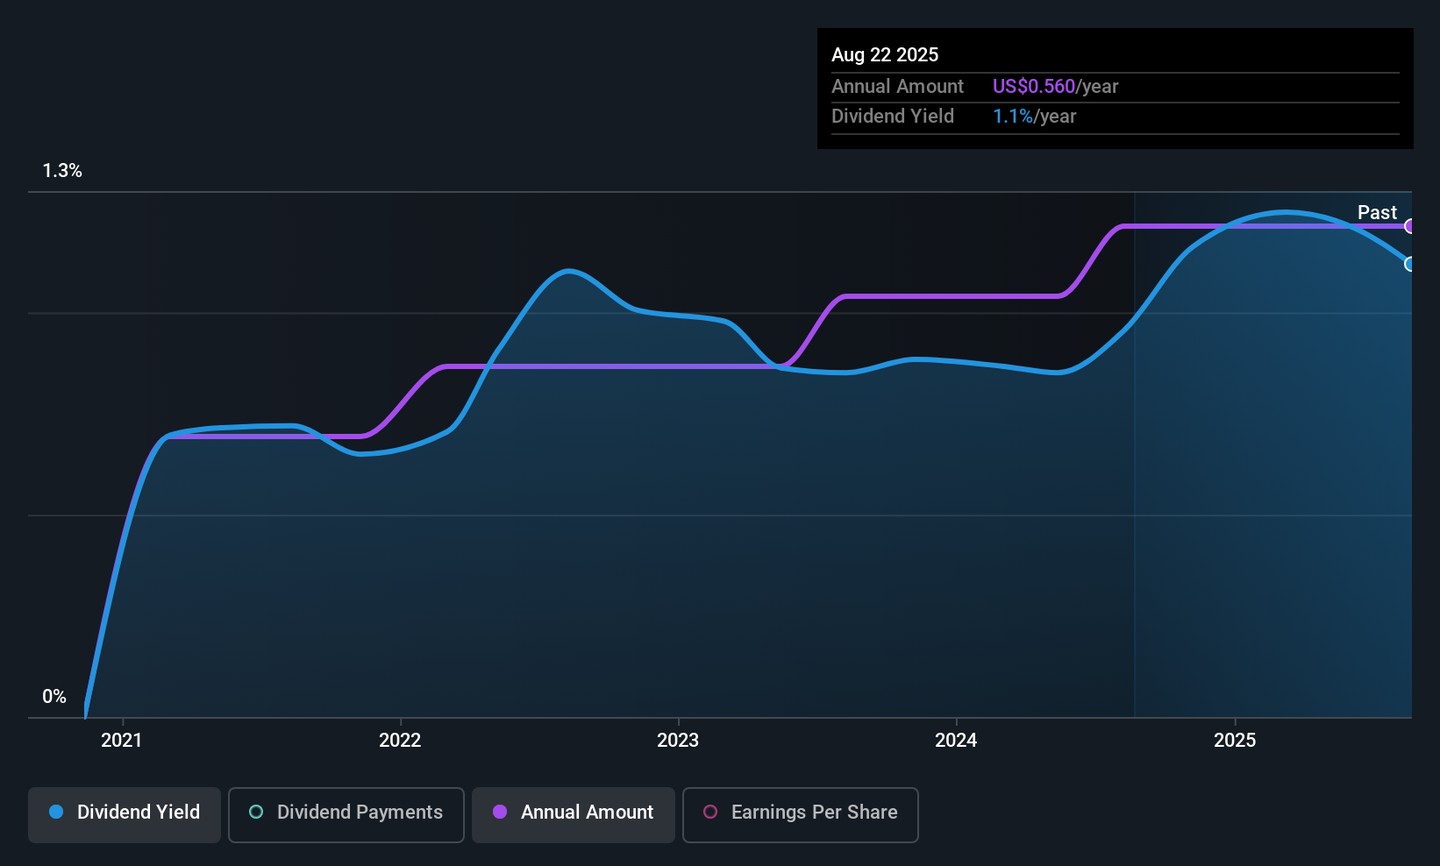The image size is (1440, 866).
Task: Click the purple dot beside Annual Amount
Action: pyautogui.click(x=500, y=812)
